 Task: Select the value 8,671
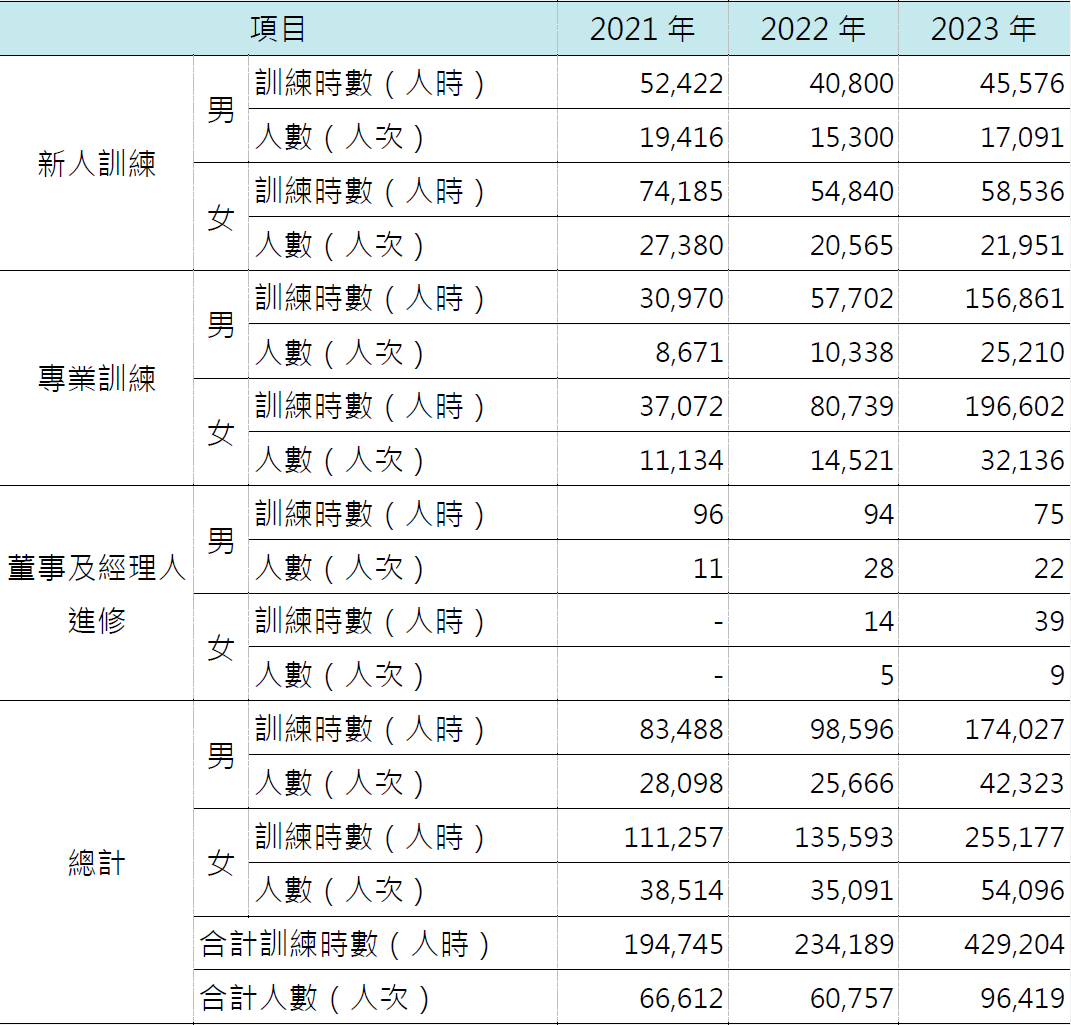(689, 352)
